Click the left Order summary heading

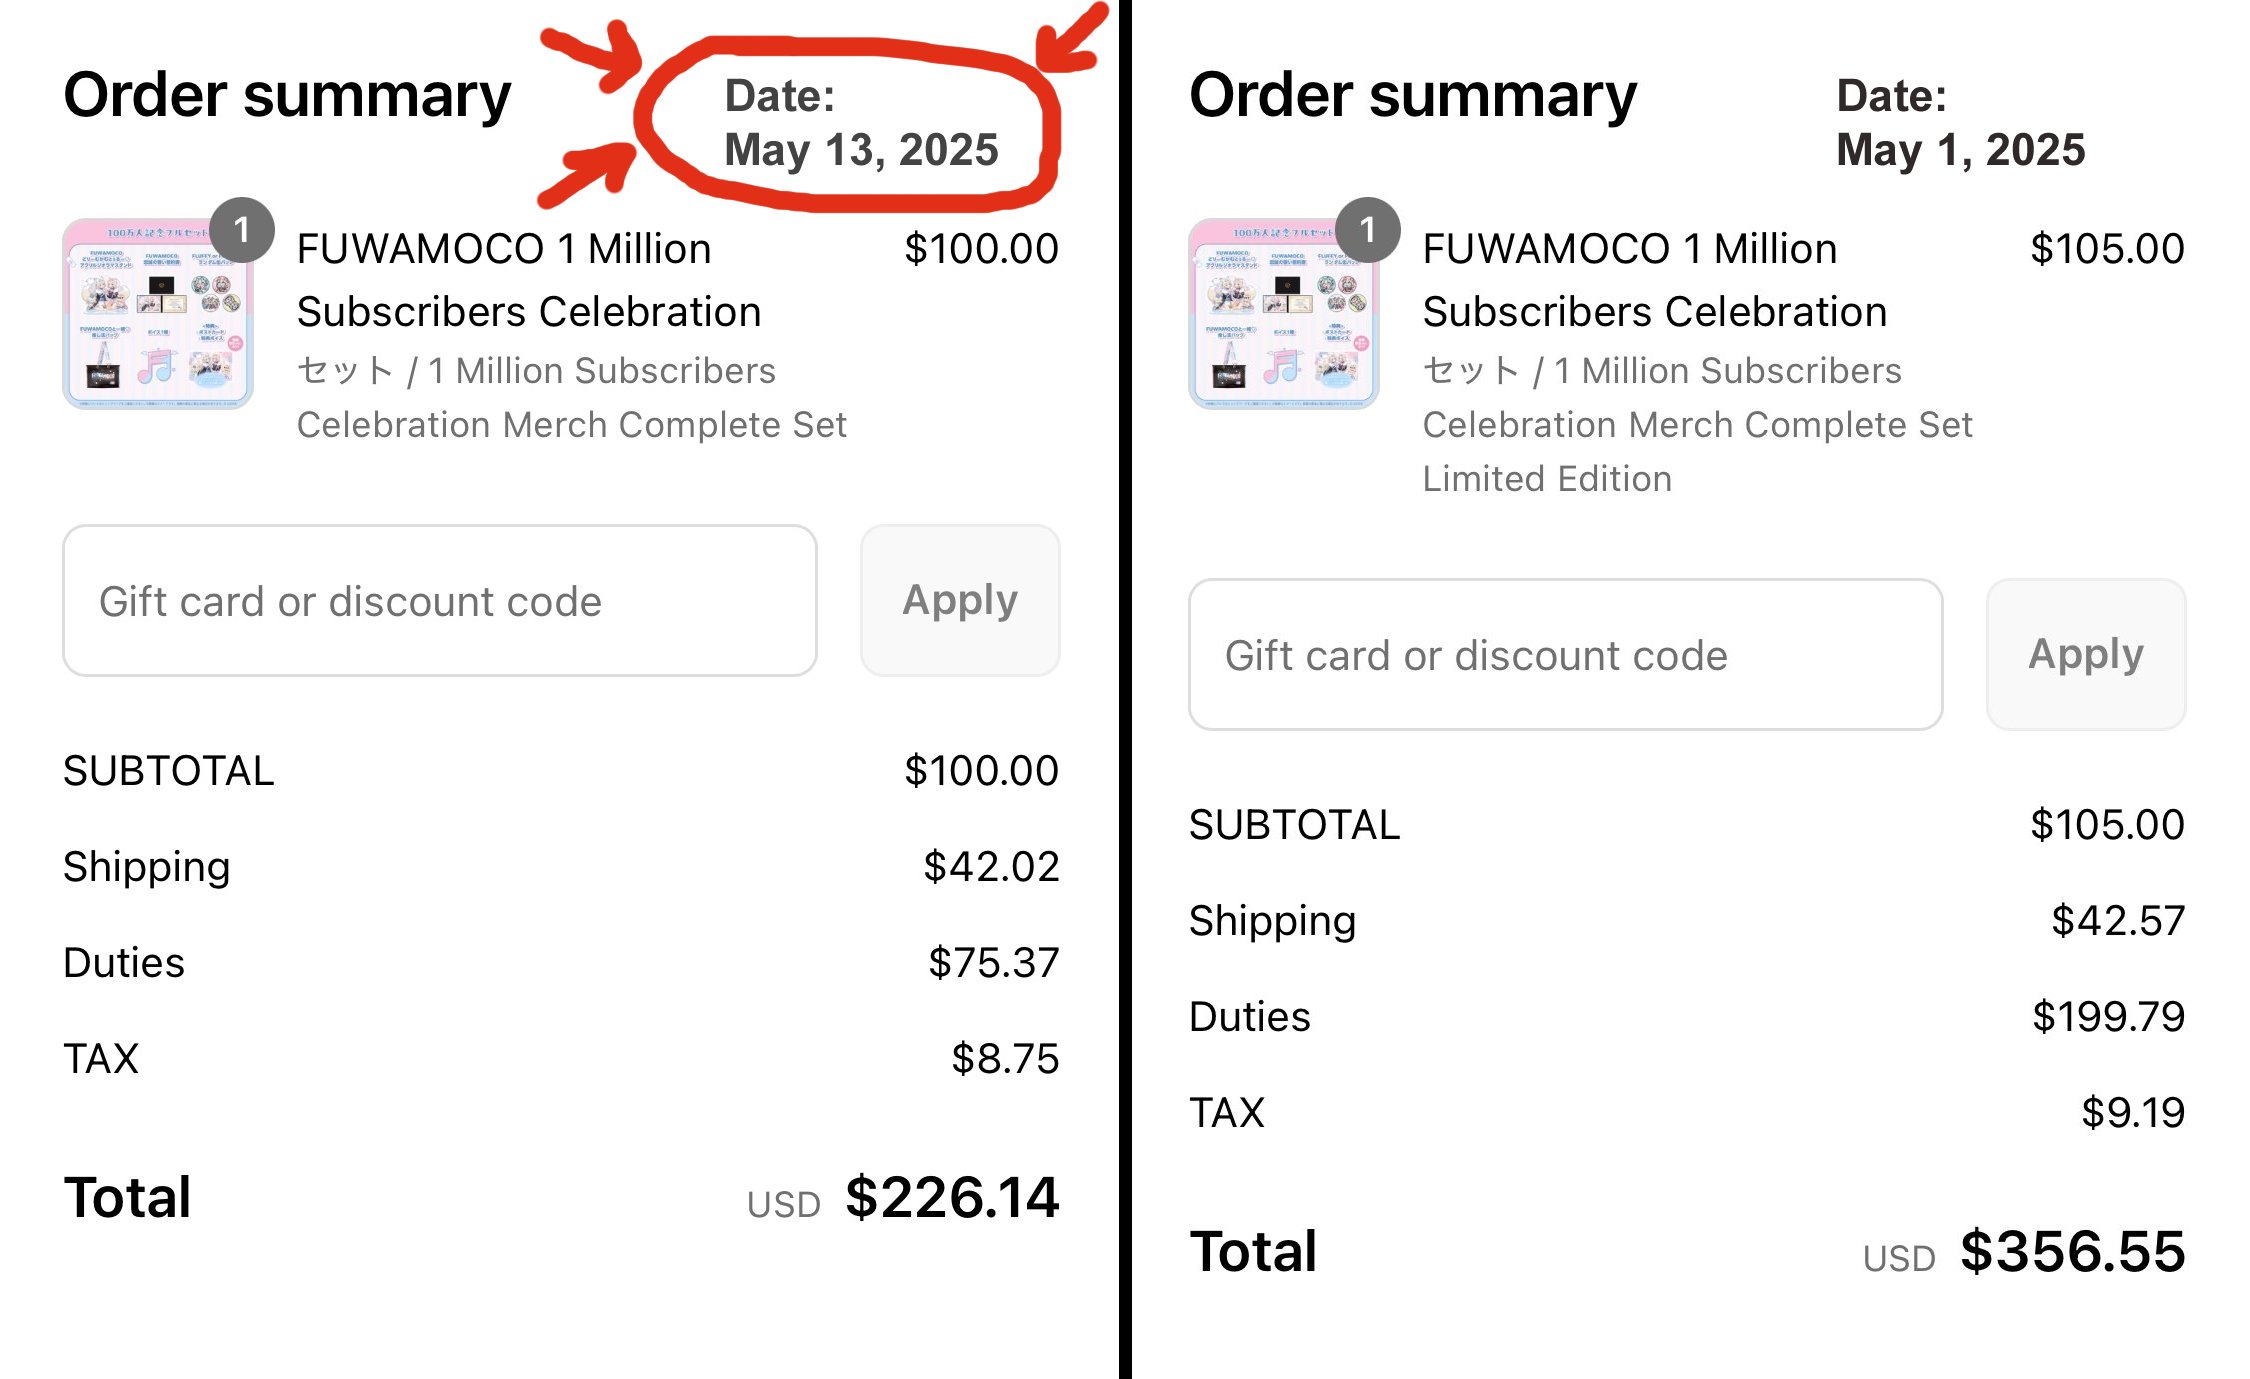coord(287,96)
